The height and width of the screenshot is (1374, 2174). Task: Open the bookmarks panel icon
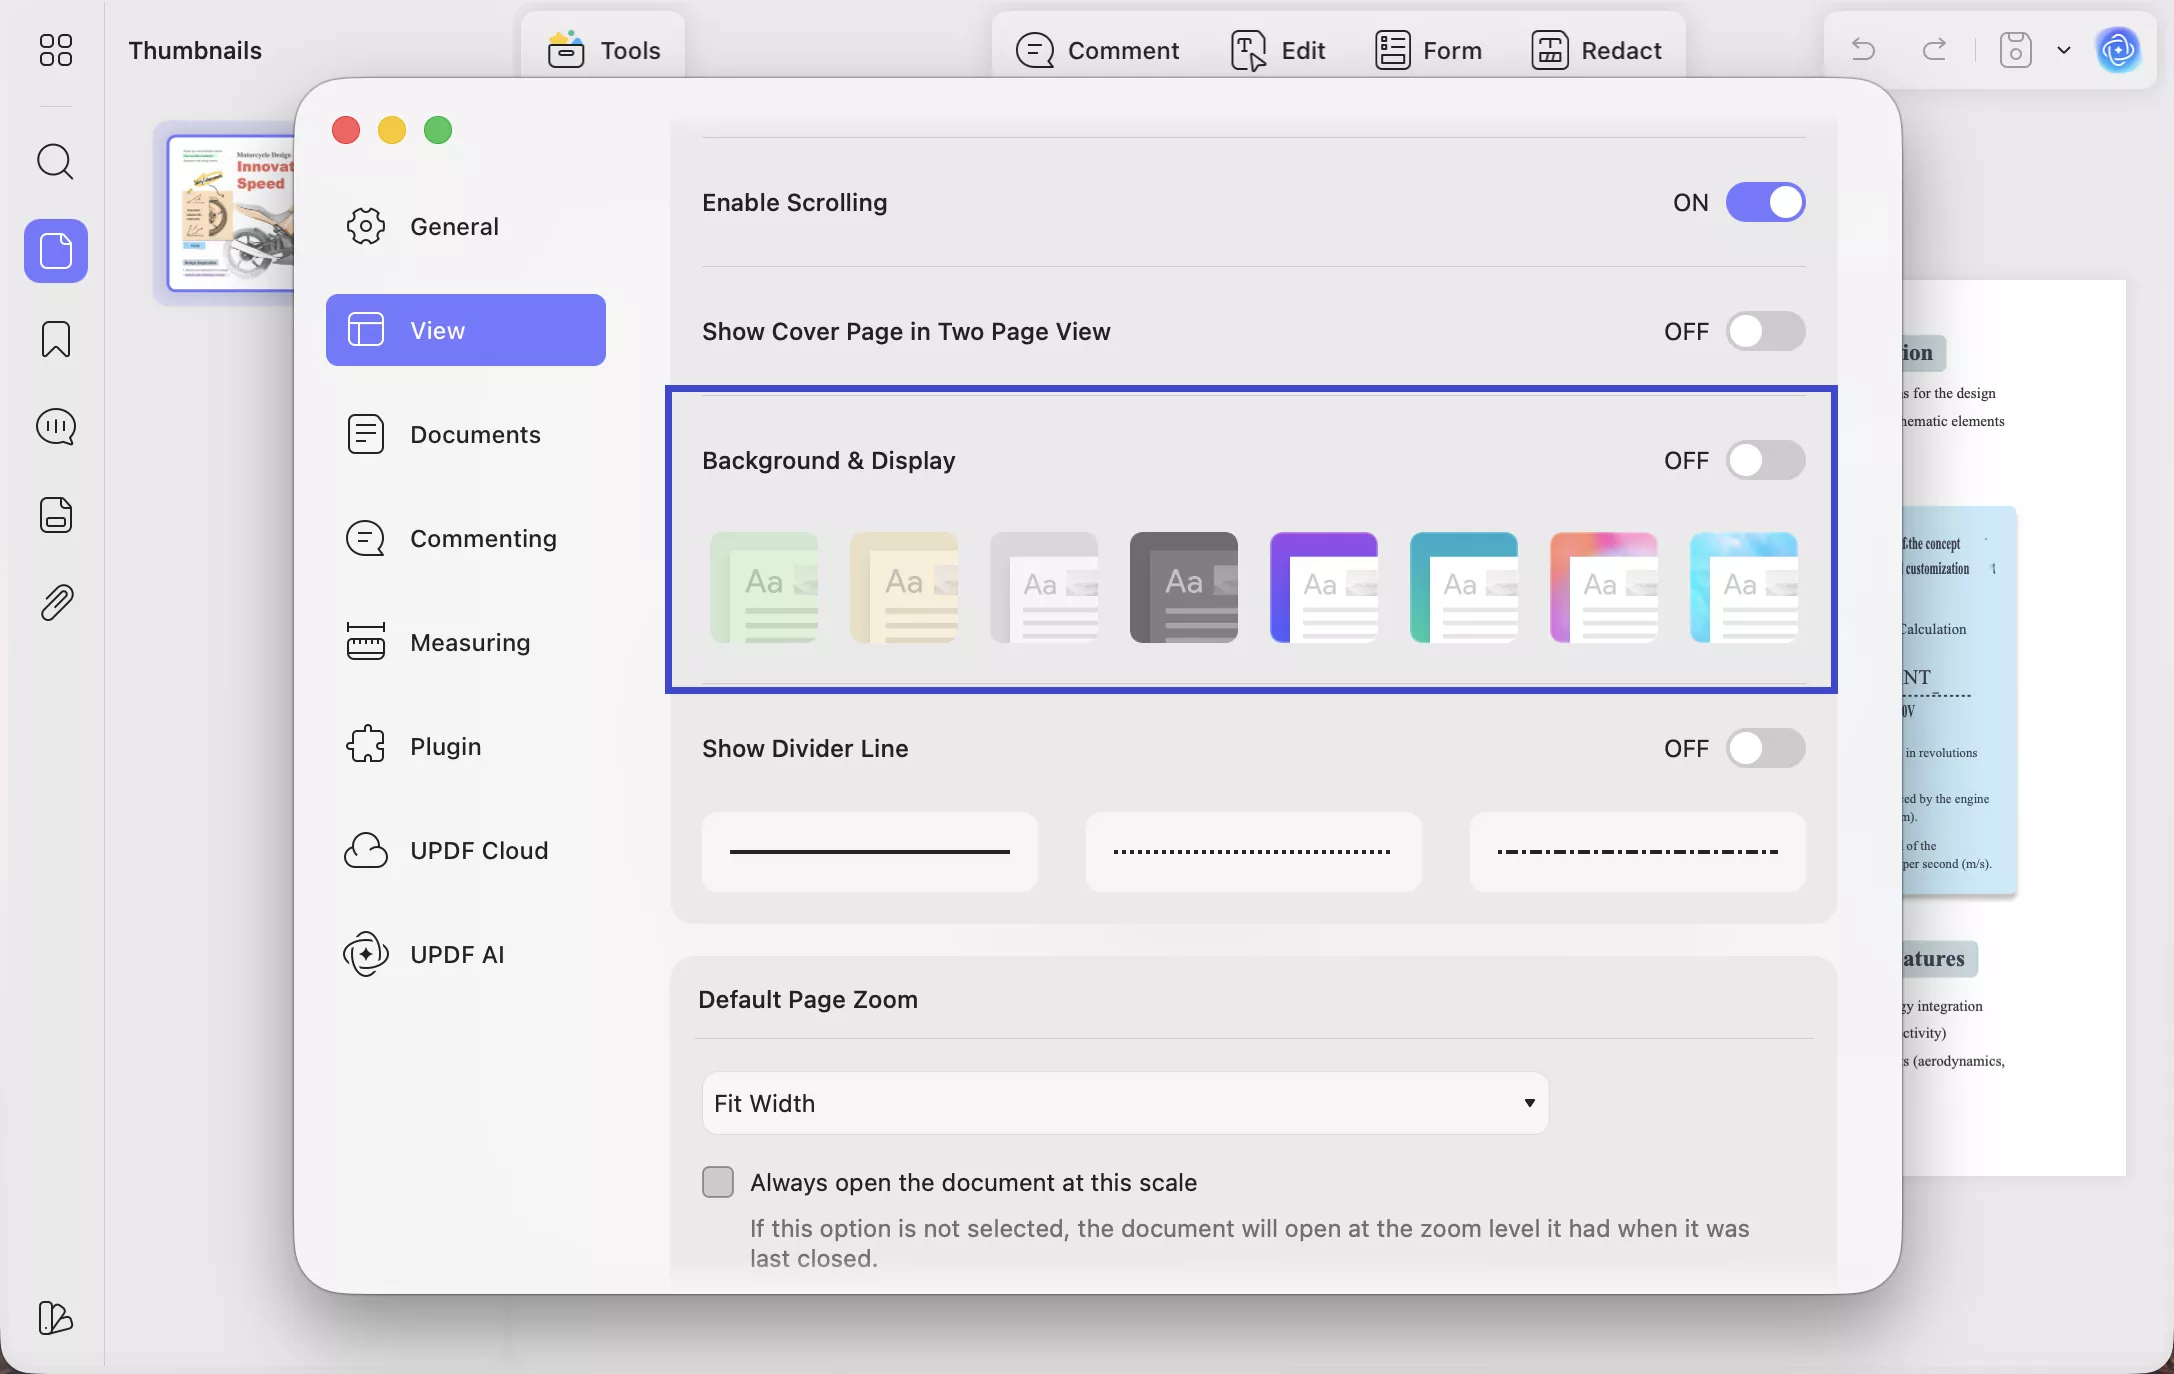click(x=55, y=339)
